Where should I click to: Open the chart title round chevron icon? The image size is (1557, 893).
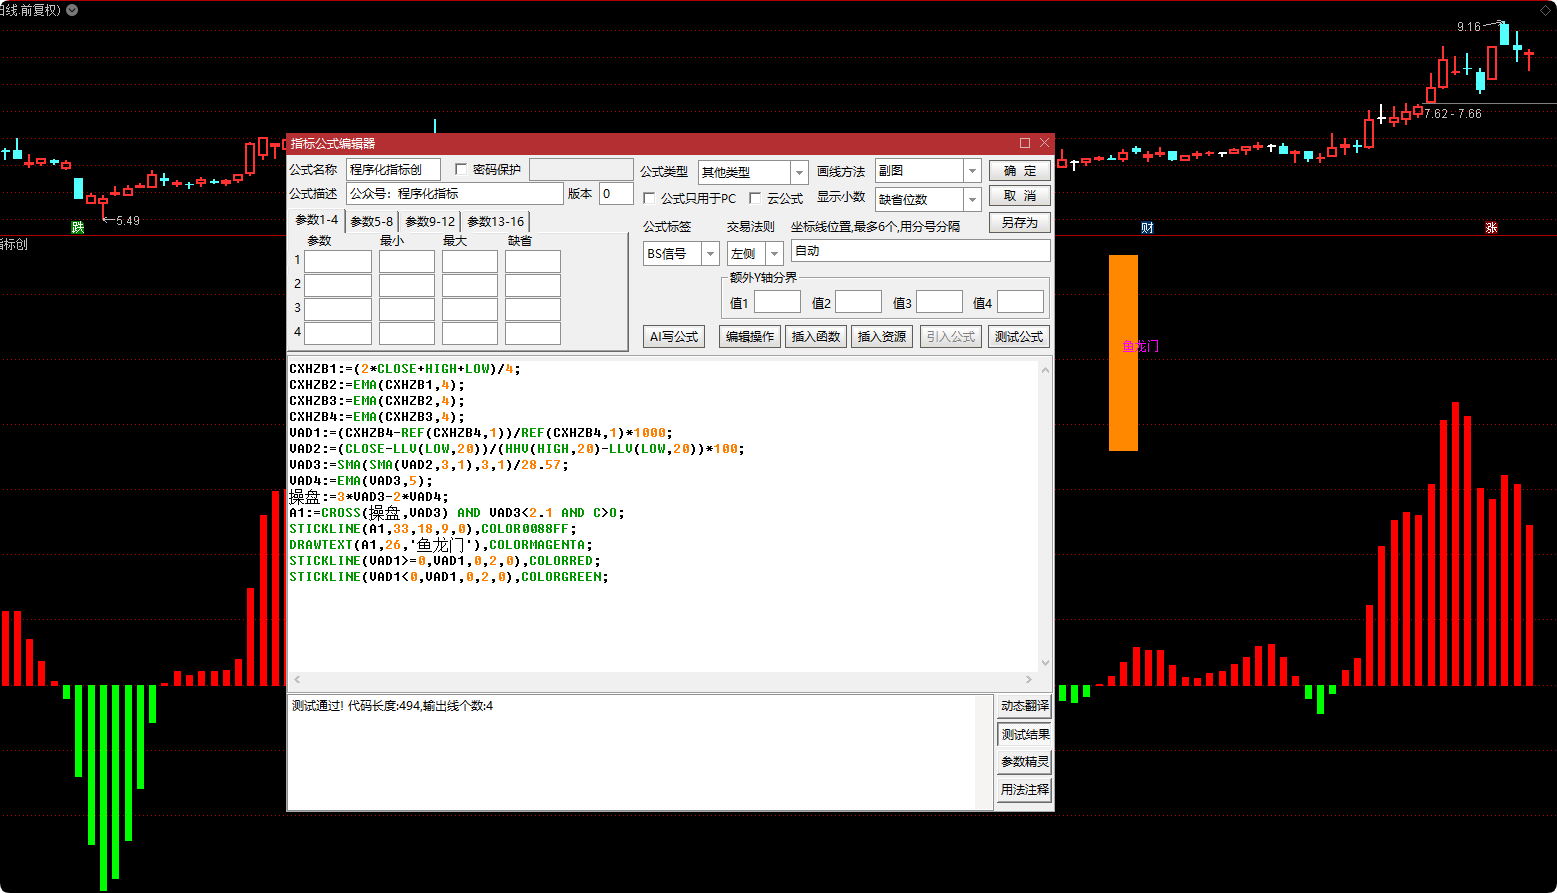72,10
